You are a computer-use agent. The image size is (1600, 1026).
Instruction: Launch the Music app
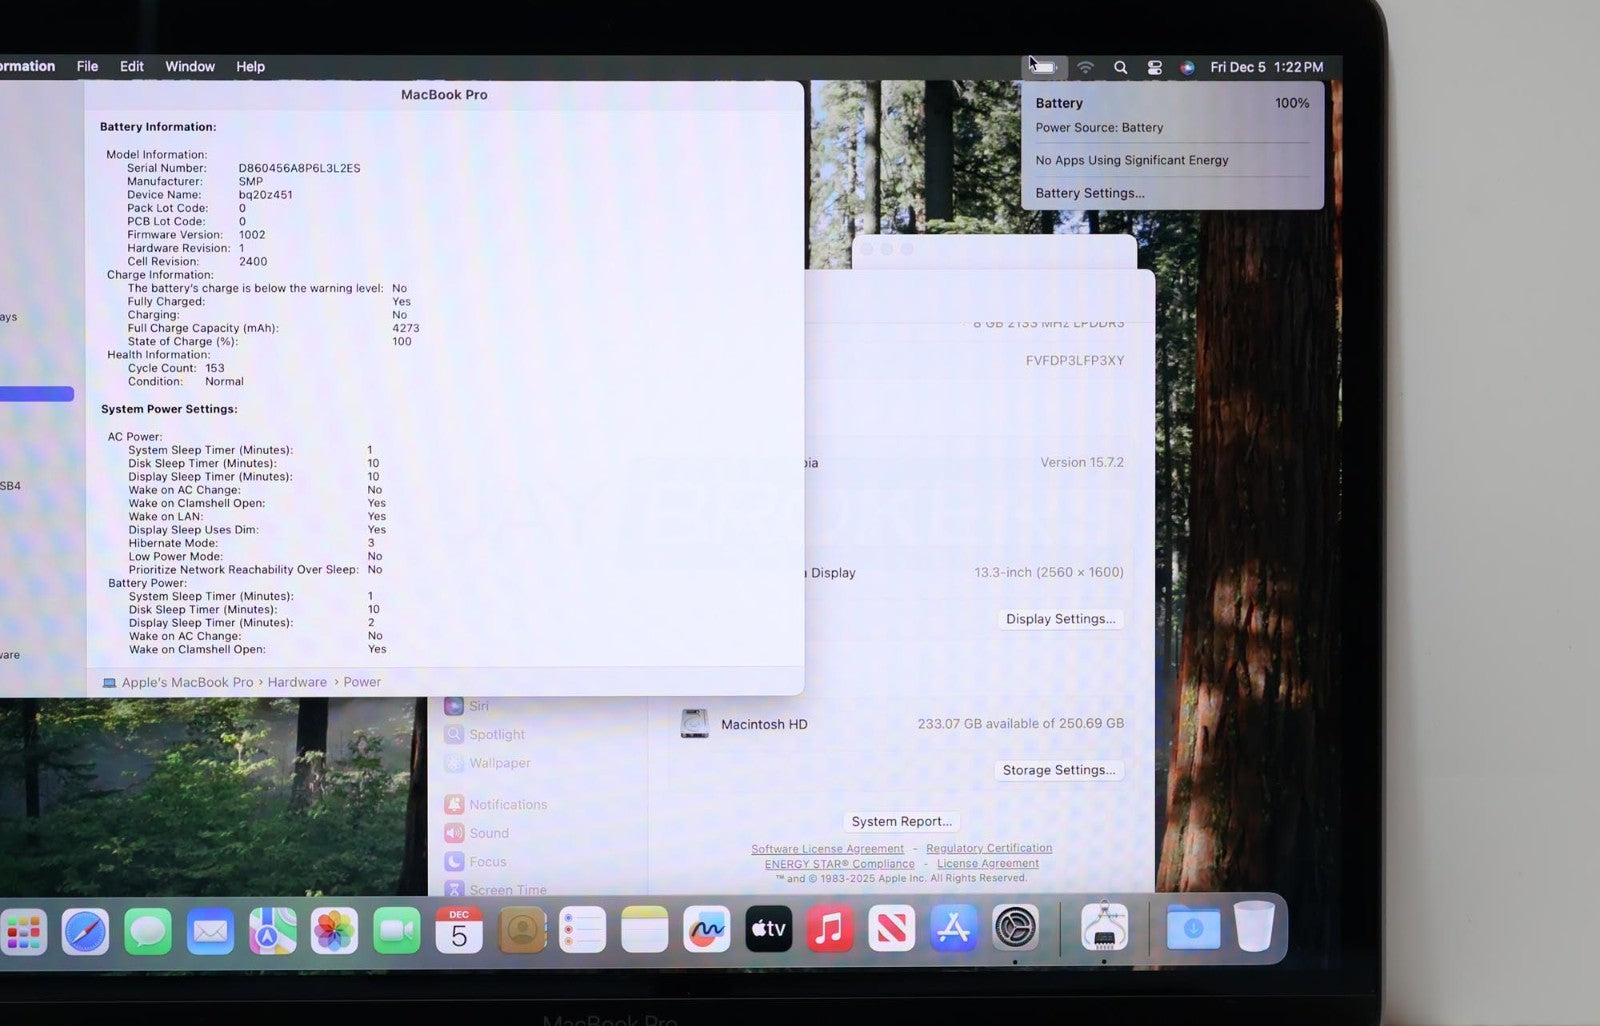(829, 929)
